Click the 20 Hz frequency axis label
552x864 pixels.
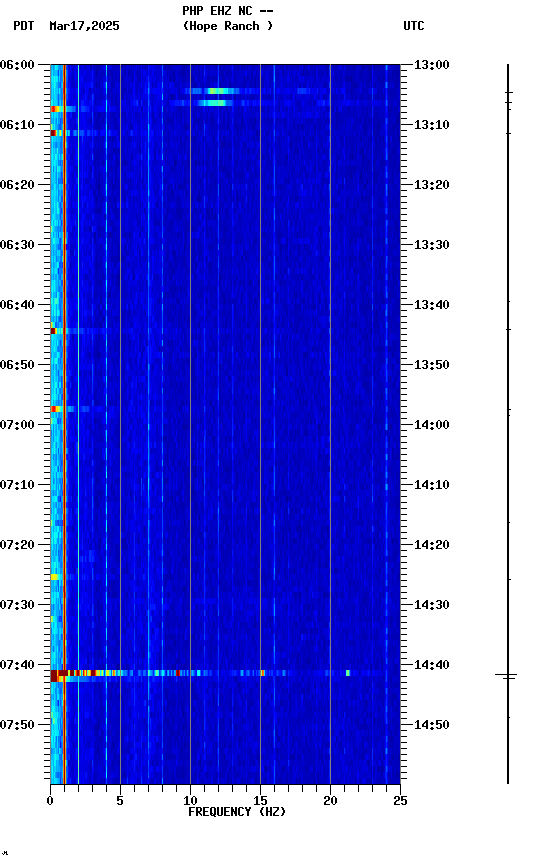coord(330,801)
